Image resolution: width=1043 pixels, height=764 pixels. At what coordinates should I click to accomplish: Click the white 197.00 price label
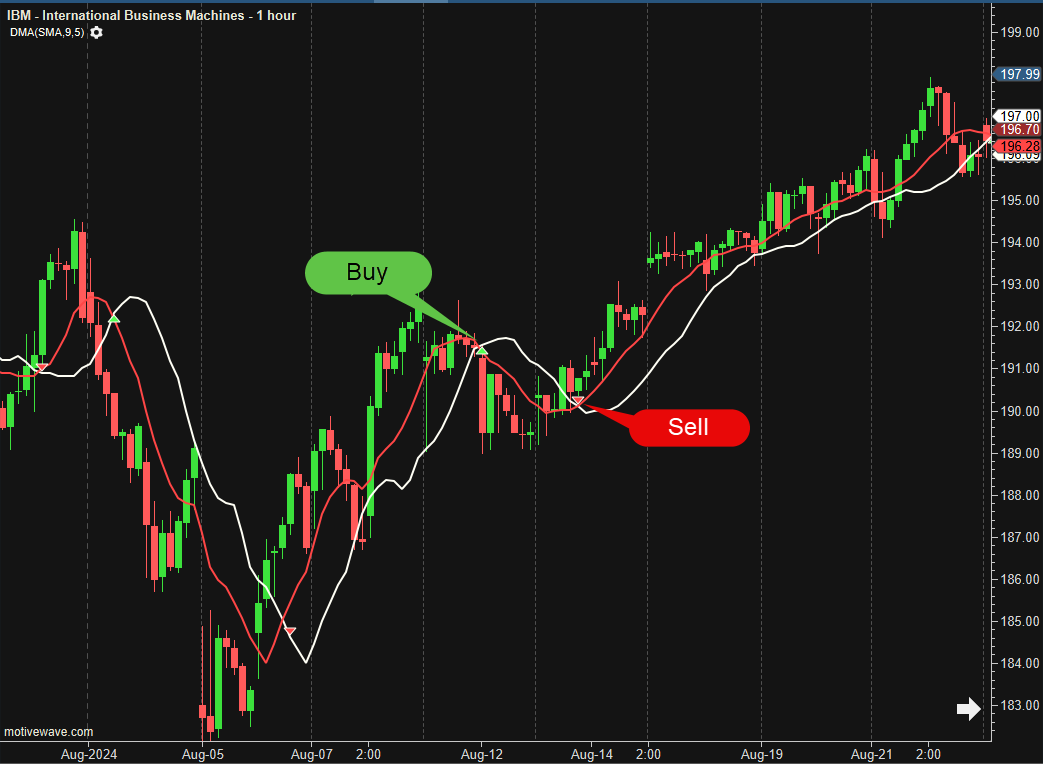coord(1020,116)
